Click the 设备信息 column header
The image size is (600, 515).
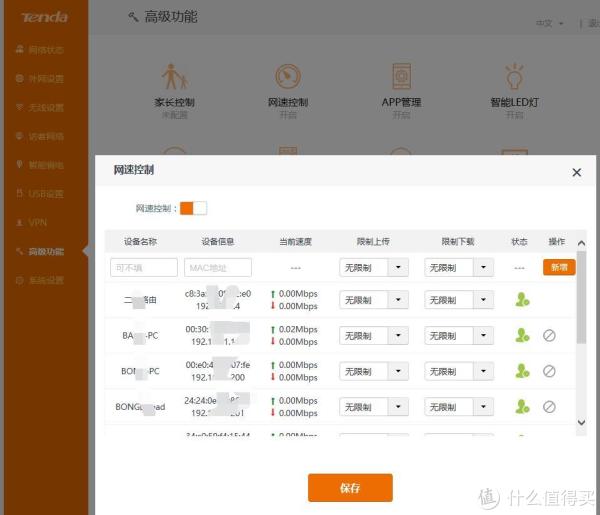[218, 241]
